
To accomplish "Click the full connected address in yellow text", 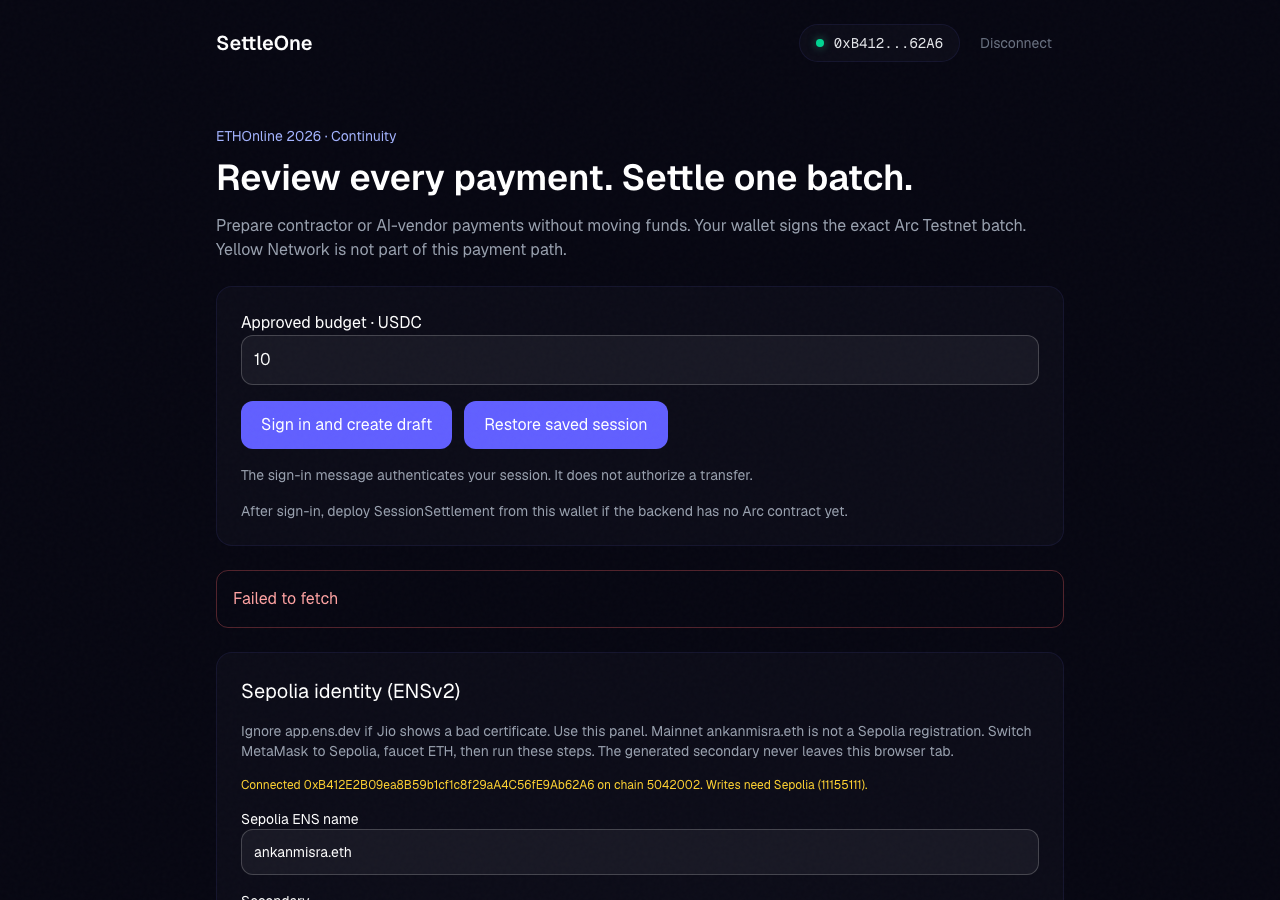I will (x=449, y=785).
